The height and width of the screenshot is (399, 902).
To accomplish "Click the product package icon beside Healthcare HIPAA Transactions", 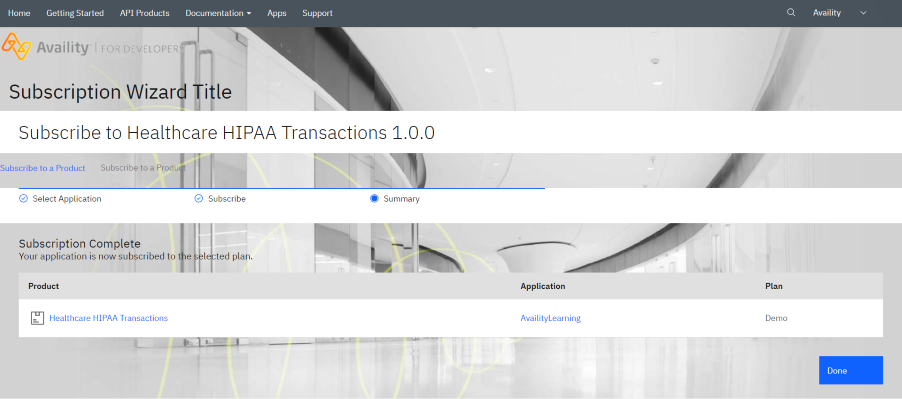I will (37, 318).
